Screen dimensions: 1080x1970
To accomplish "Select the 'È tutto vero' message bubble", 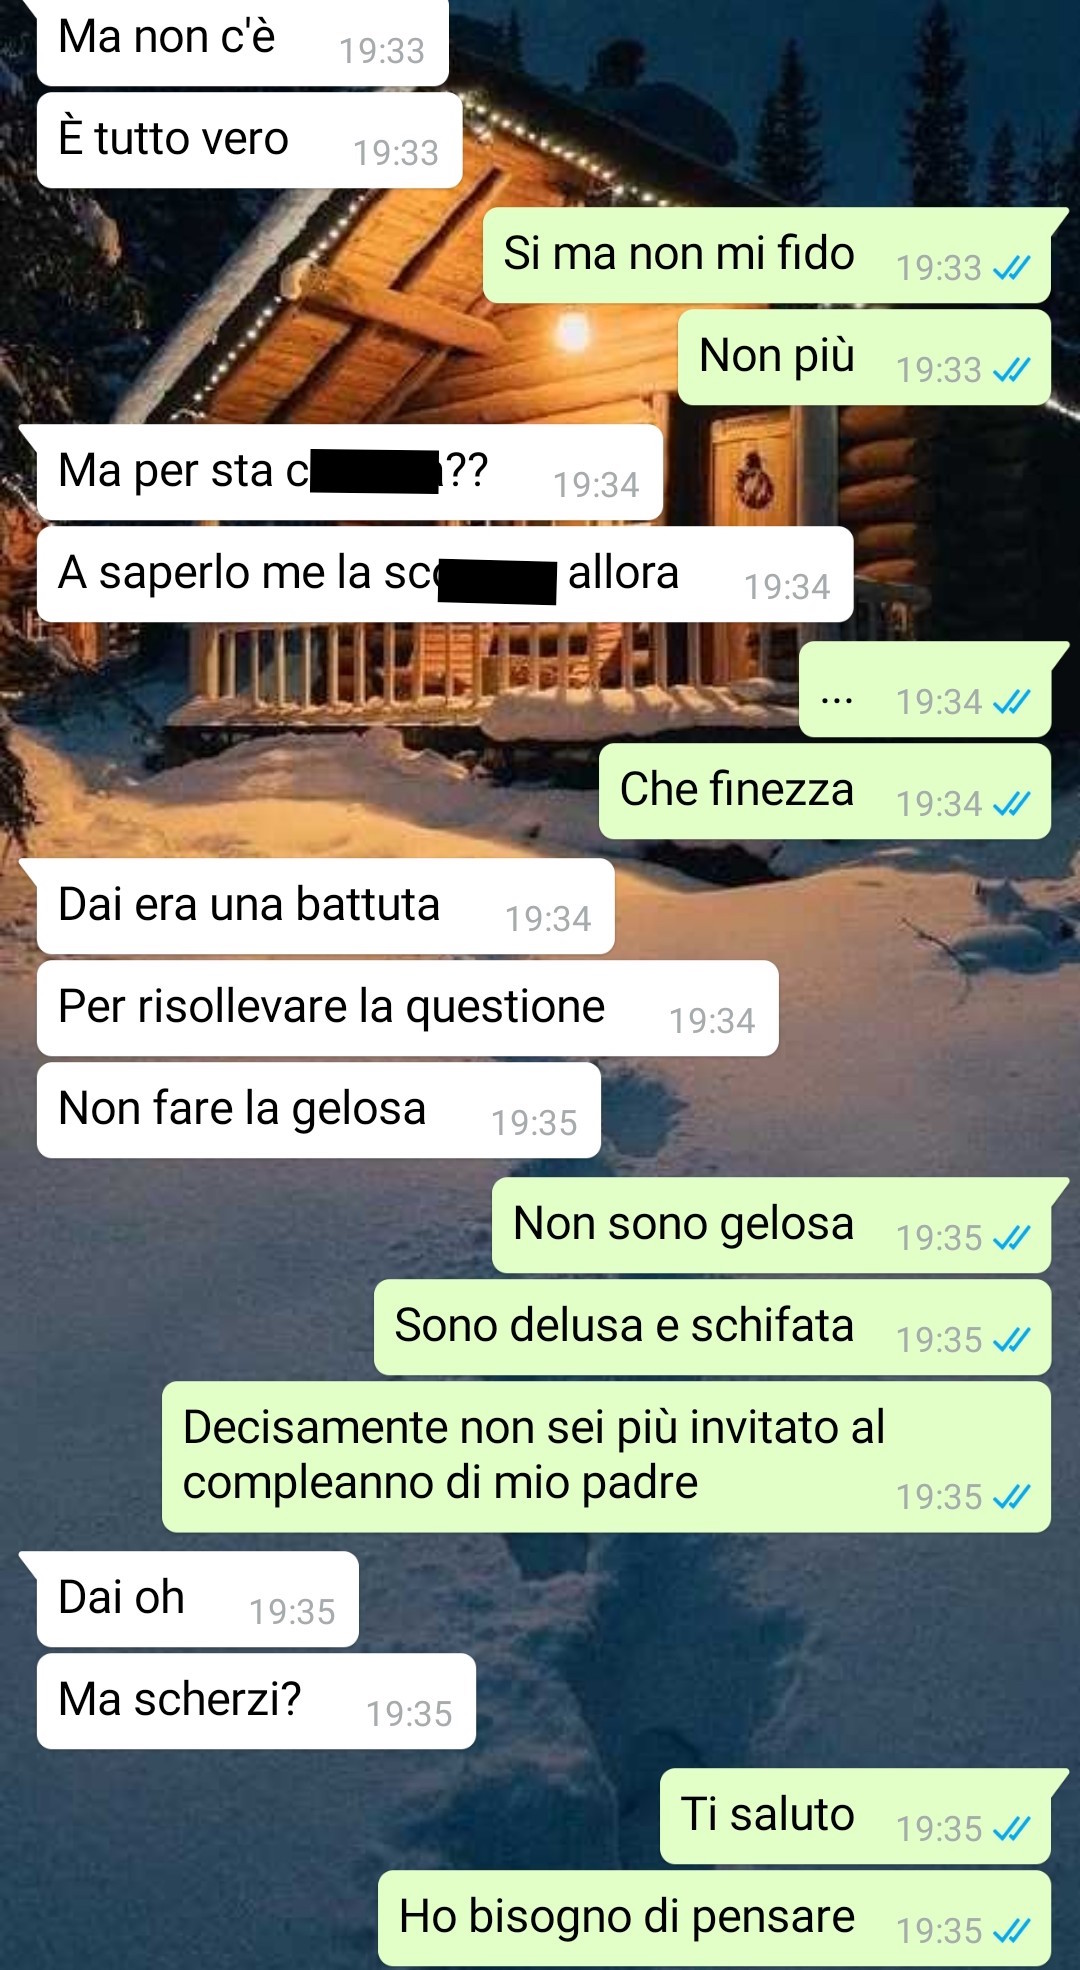I will (x=249, y=140).
